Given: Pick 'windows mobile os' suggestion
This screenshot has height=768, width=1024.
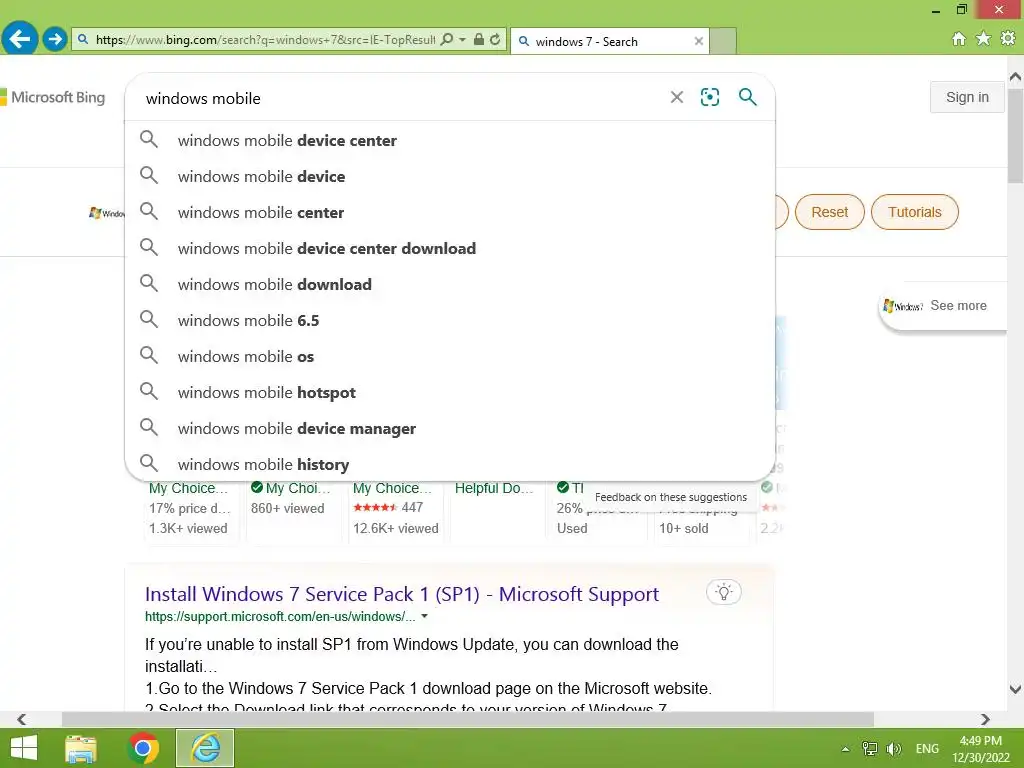Looking at the screenshot, I should point(450,356).
